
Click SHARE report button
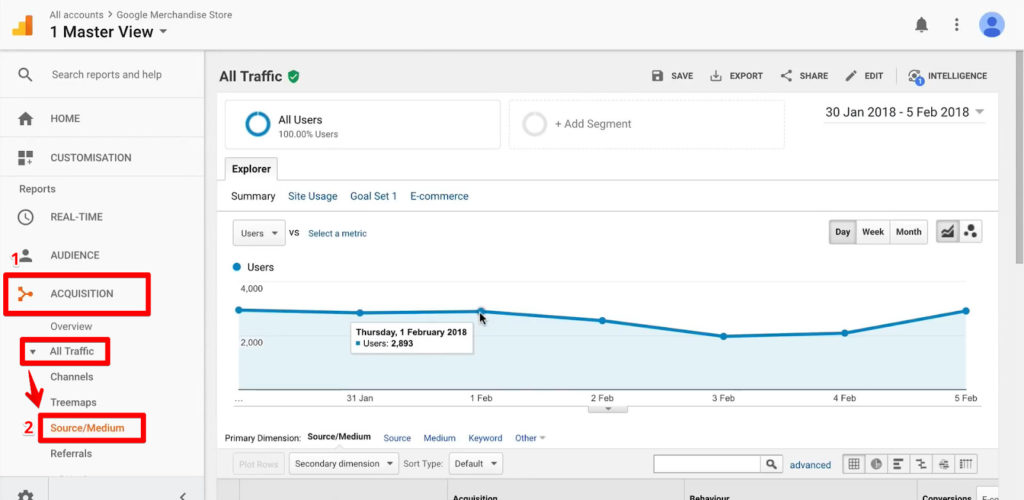coord(804,76)
